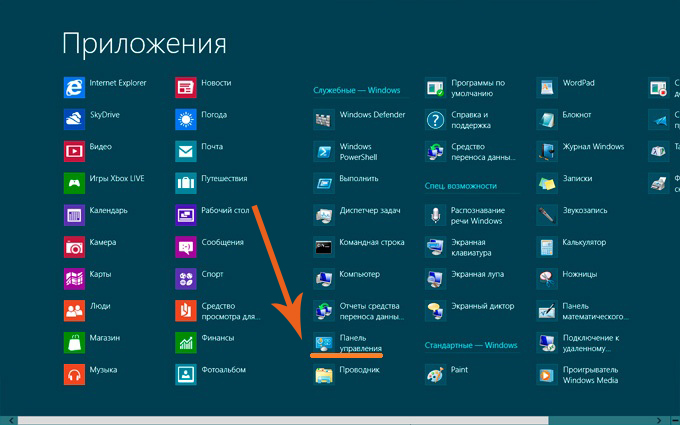Image resolution: width=680 pixels, height=425 pixels.
Task: Open Отчеты средства переноса данных icon
Action: (324, 311)
